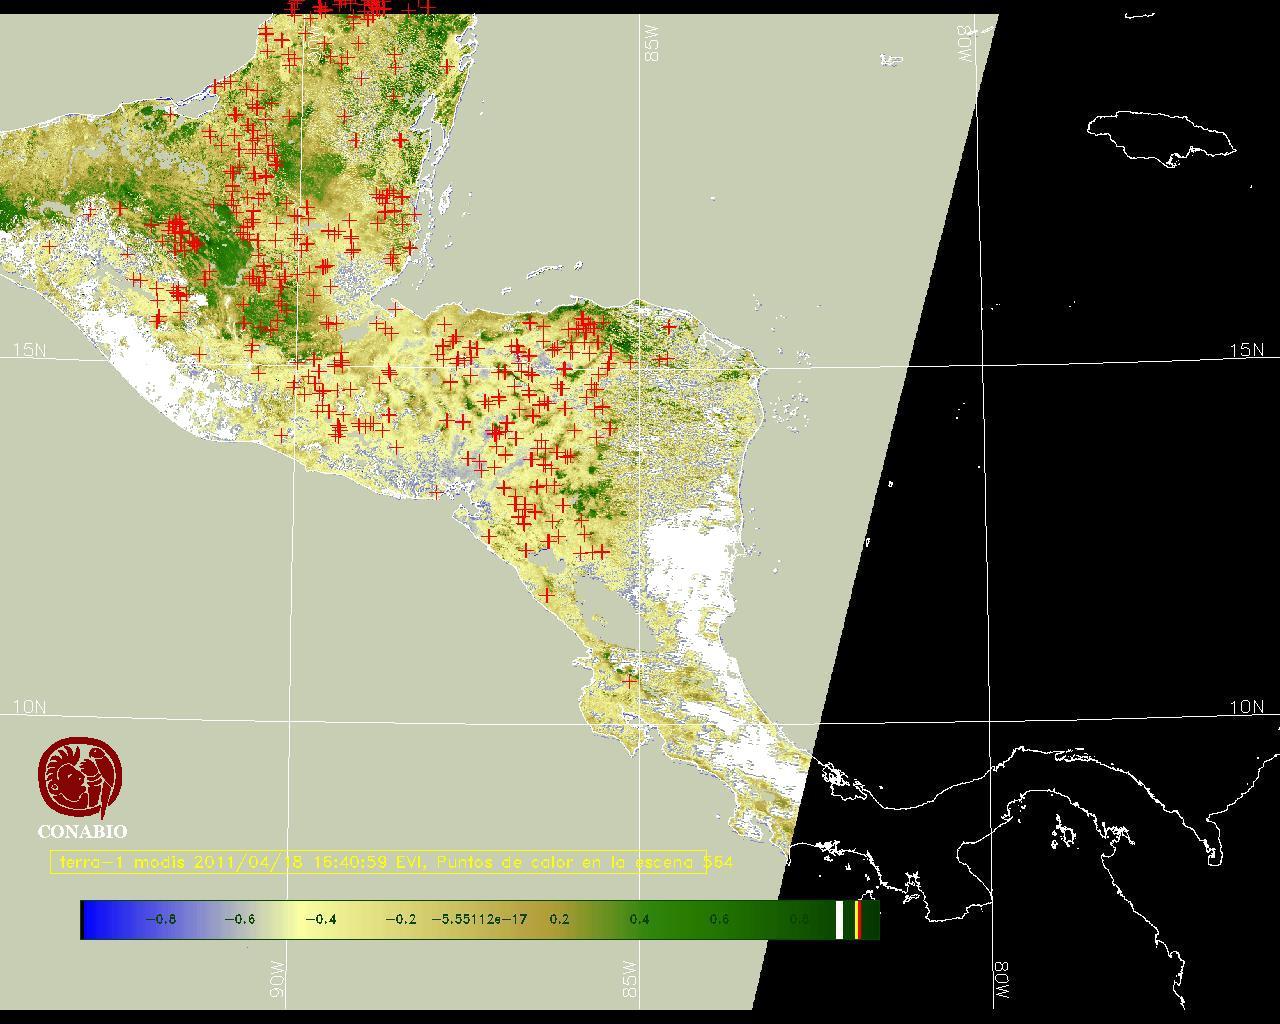Pick the -0.8 blue section of color scale
1280x1024 pixels.
coord(160,919)
